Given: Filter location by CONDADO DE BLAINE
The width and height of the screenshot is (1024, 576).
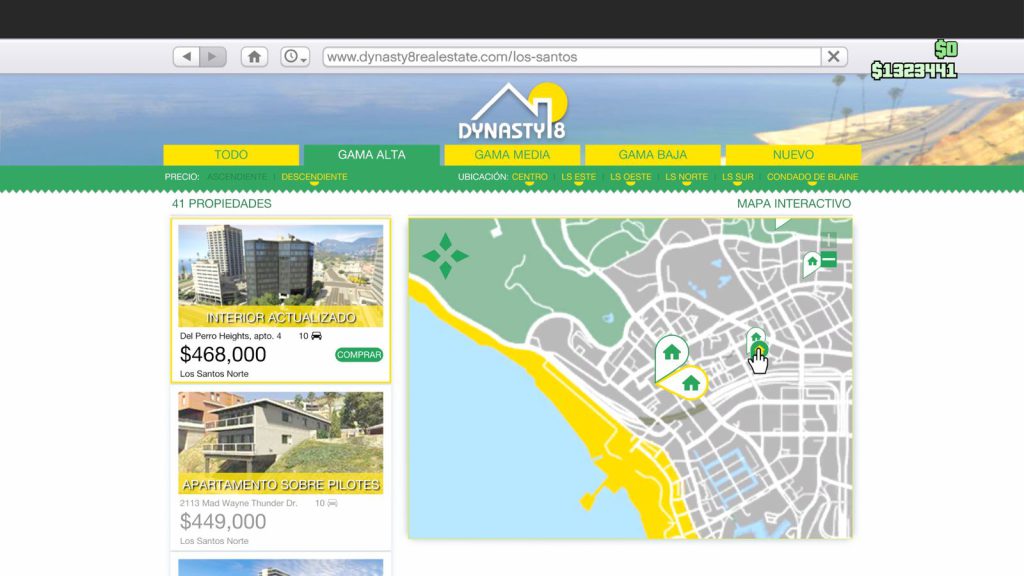Looking at the screenshot, I should [x=812, y=177].
